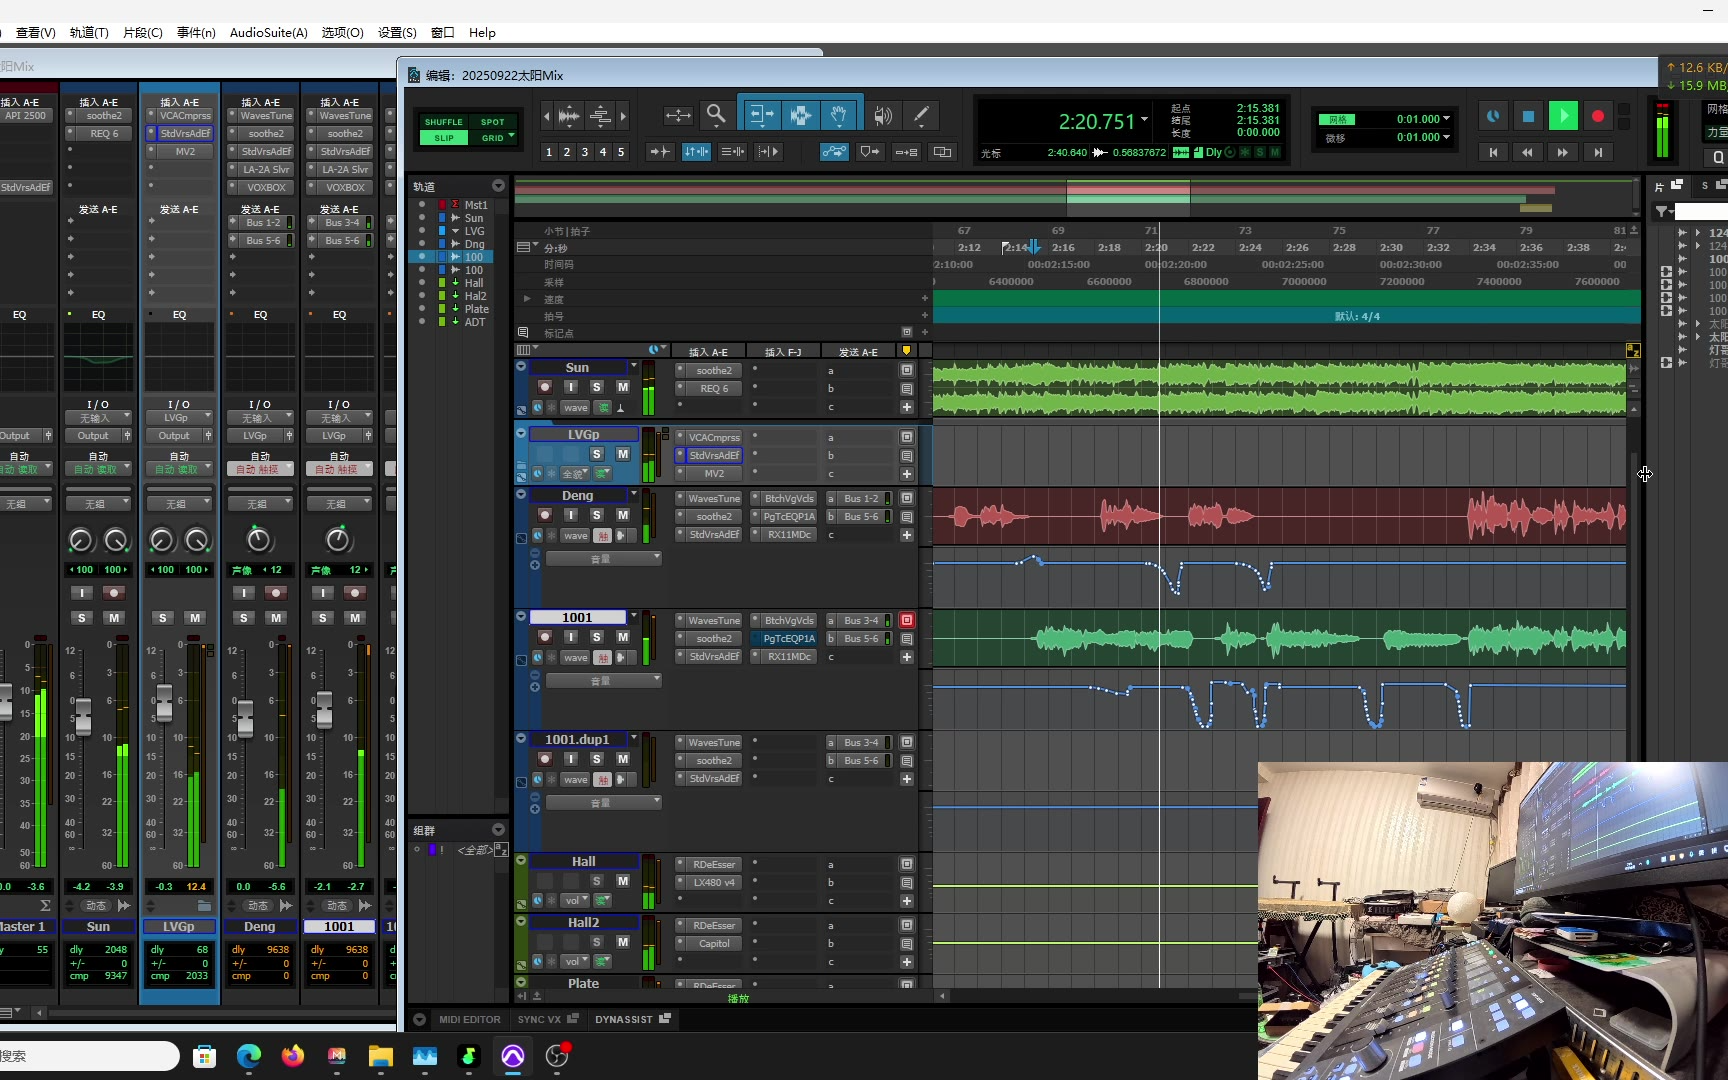This screenshot has height=1080, width=1728.
Task: Click the green Play transport button
Action: 1562,116
